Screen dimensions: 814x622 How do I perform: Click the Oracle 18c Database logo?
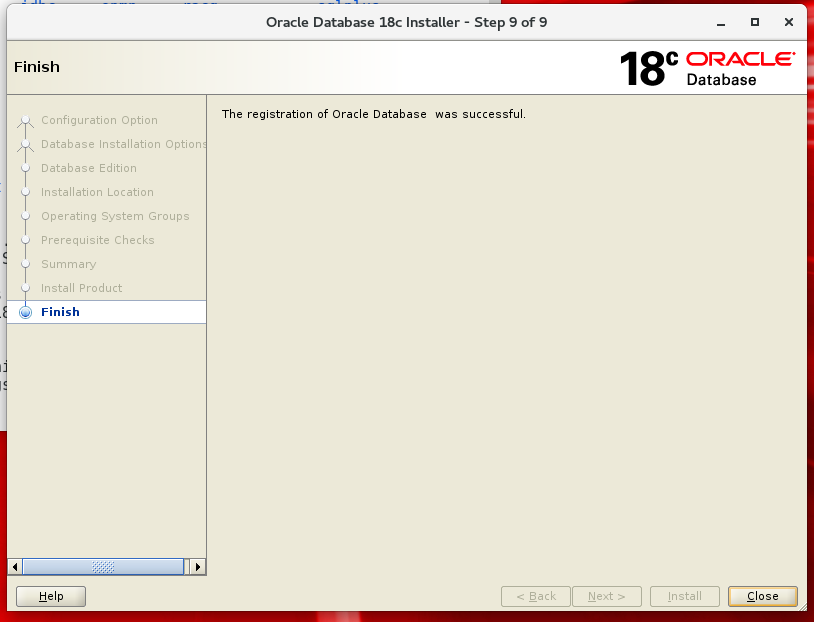(708, 68)
